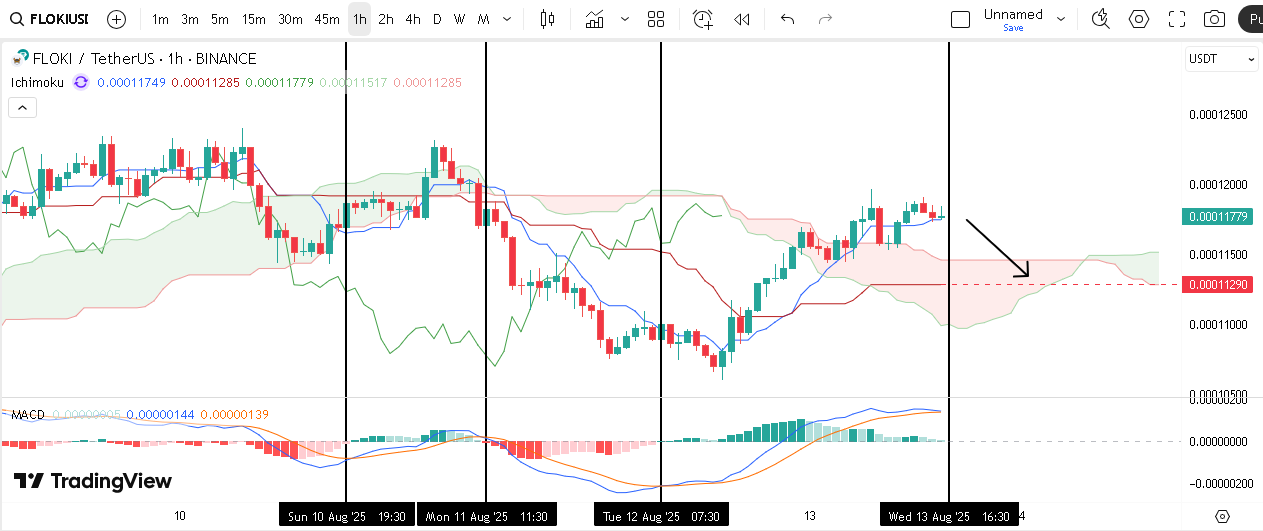Create an alert with alarm clock icon
The height and width of the screenshot is (531, 1263).
tap(703, 19)
